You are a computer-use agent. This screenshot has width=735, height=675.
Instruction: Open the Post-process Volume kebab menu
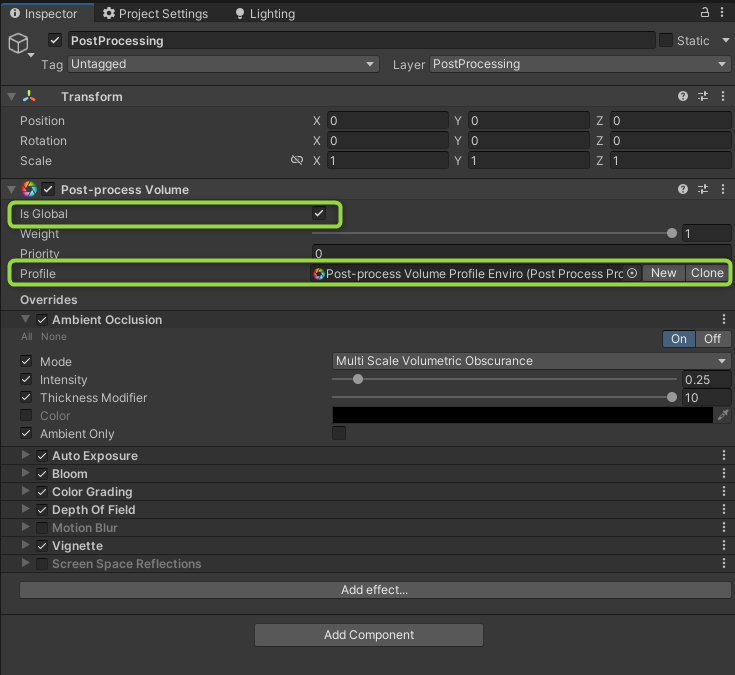(x=723, y=189)
